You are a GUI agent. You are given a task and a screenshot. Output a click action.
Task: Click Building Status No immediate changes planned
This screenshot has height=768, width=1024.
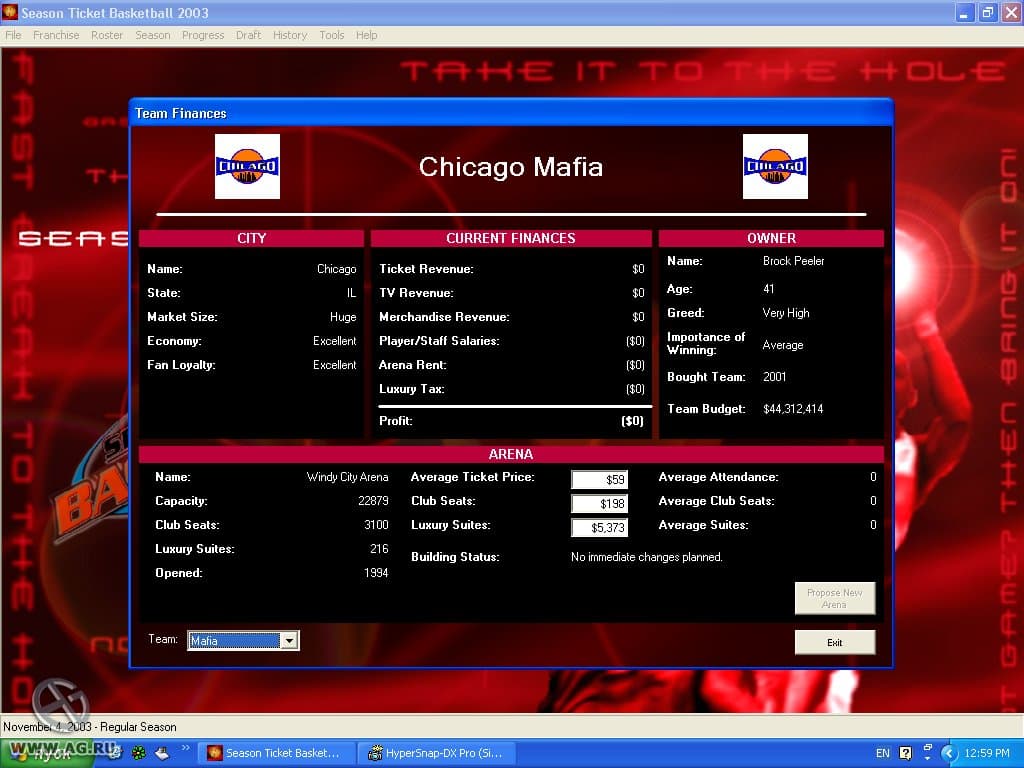(647, 557)
